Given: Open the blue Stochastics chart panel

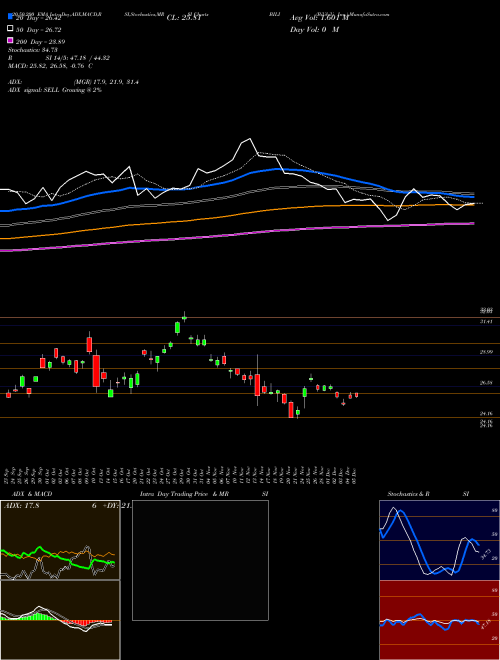Looking at the screenshot, I should coord(439,540).
